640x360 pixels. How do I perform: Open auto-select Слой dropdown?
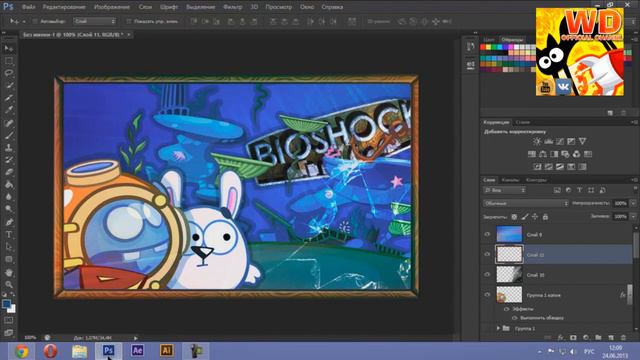pos(95,21)
